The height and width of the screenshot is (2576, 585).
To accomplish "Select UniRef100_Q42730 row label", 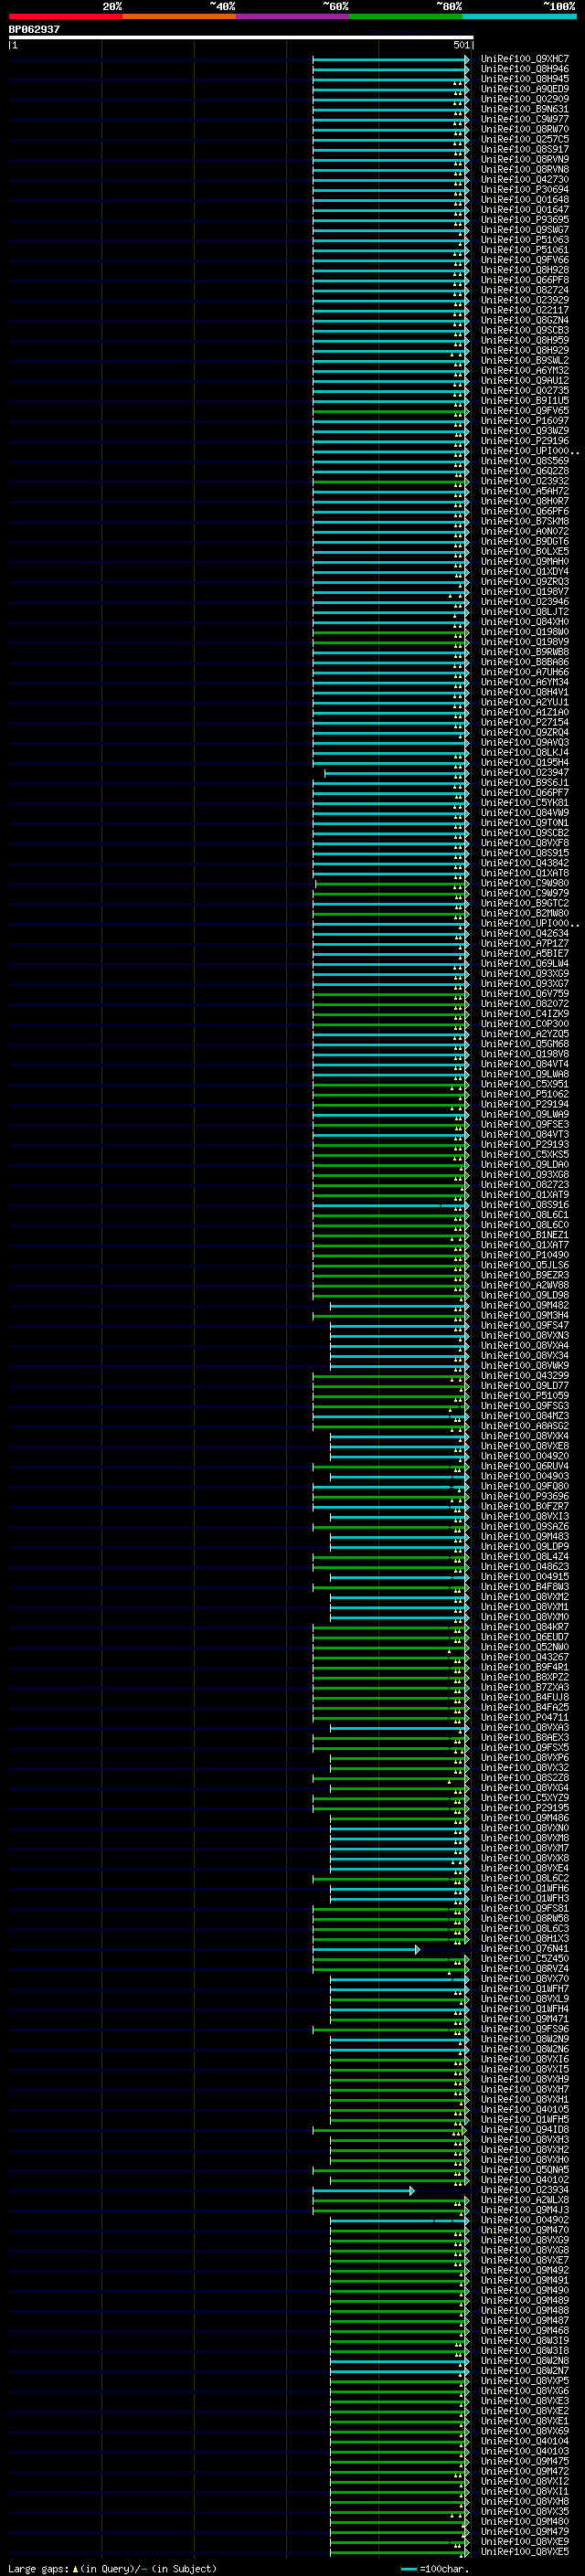I will pos(525,180).
